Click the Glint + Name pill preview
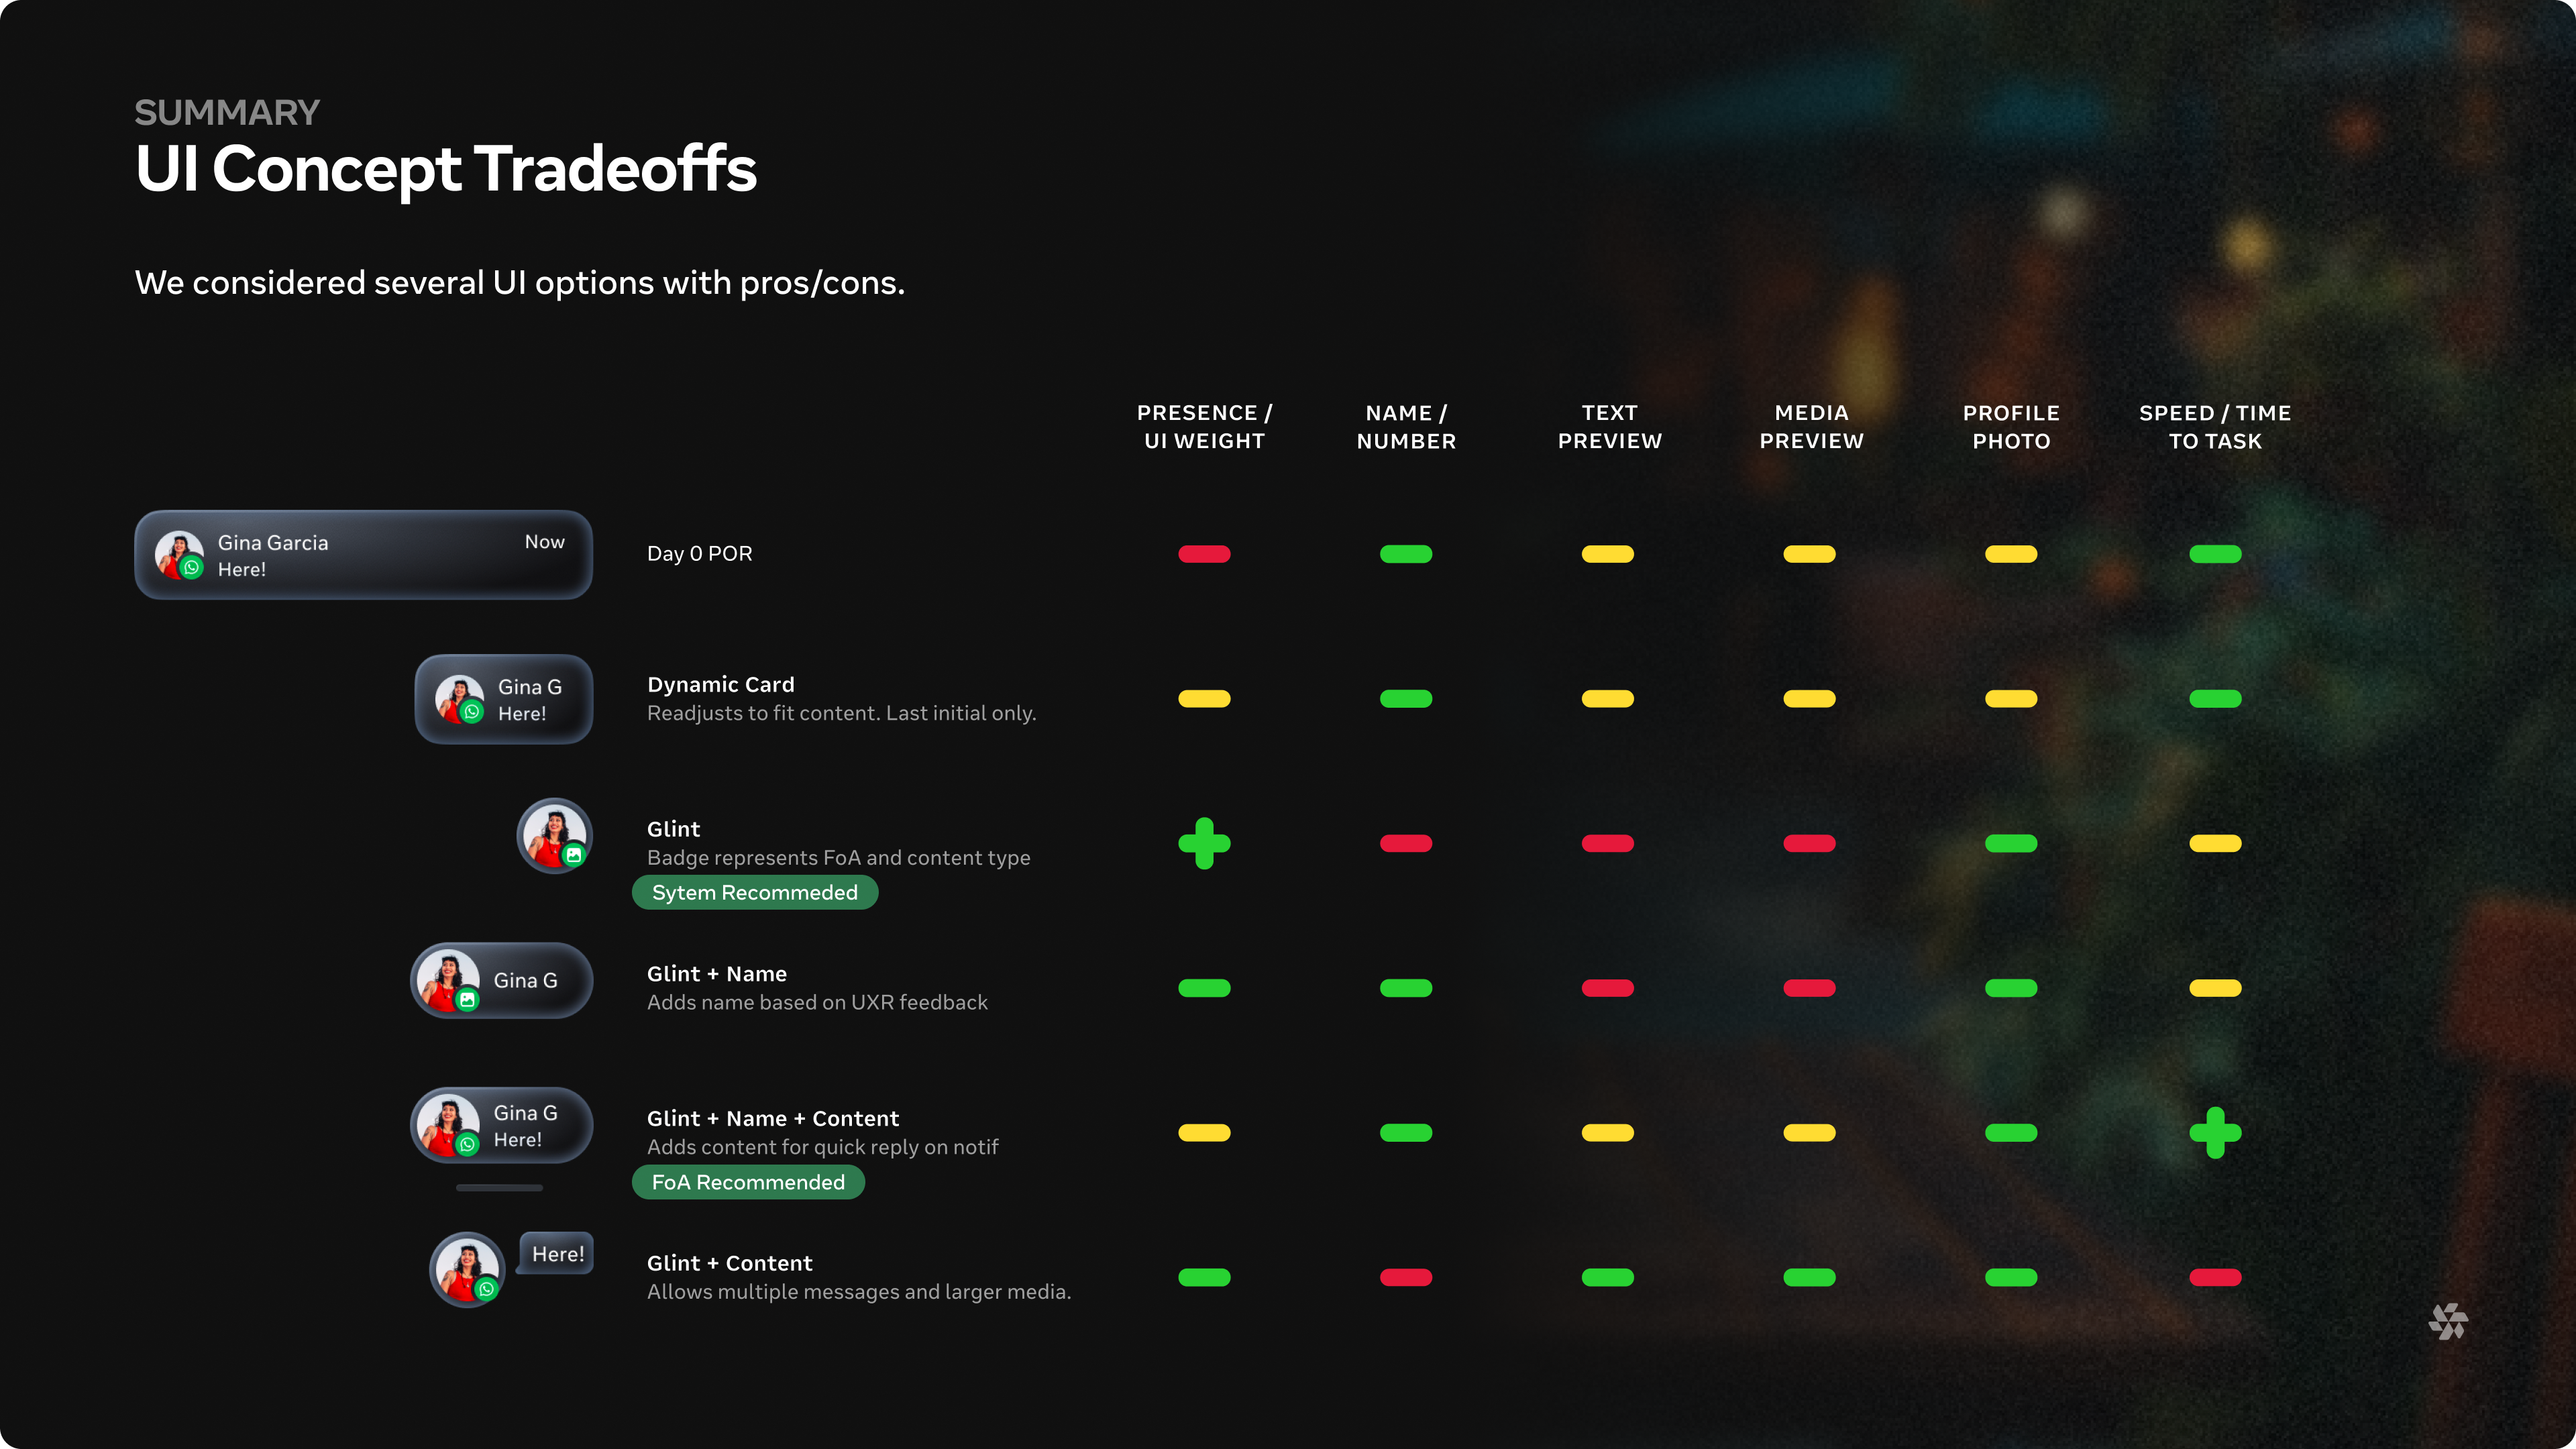Viewport: 2576px width, 1449px height. point(501,981)
